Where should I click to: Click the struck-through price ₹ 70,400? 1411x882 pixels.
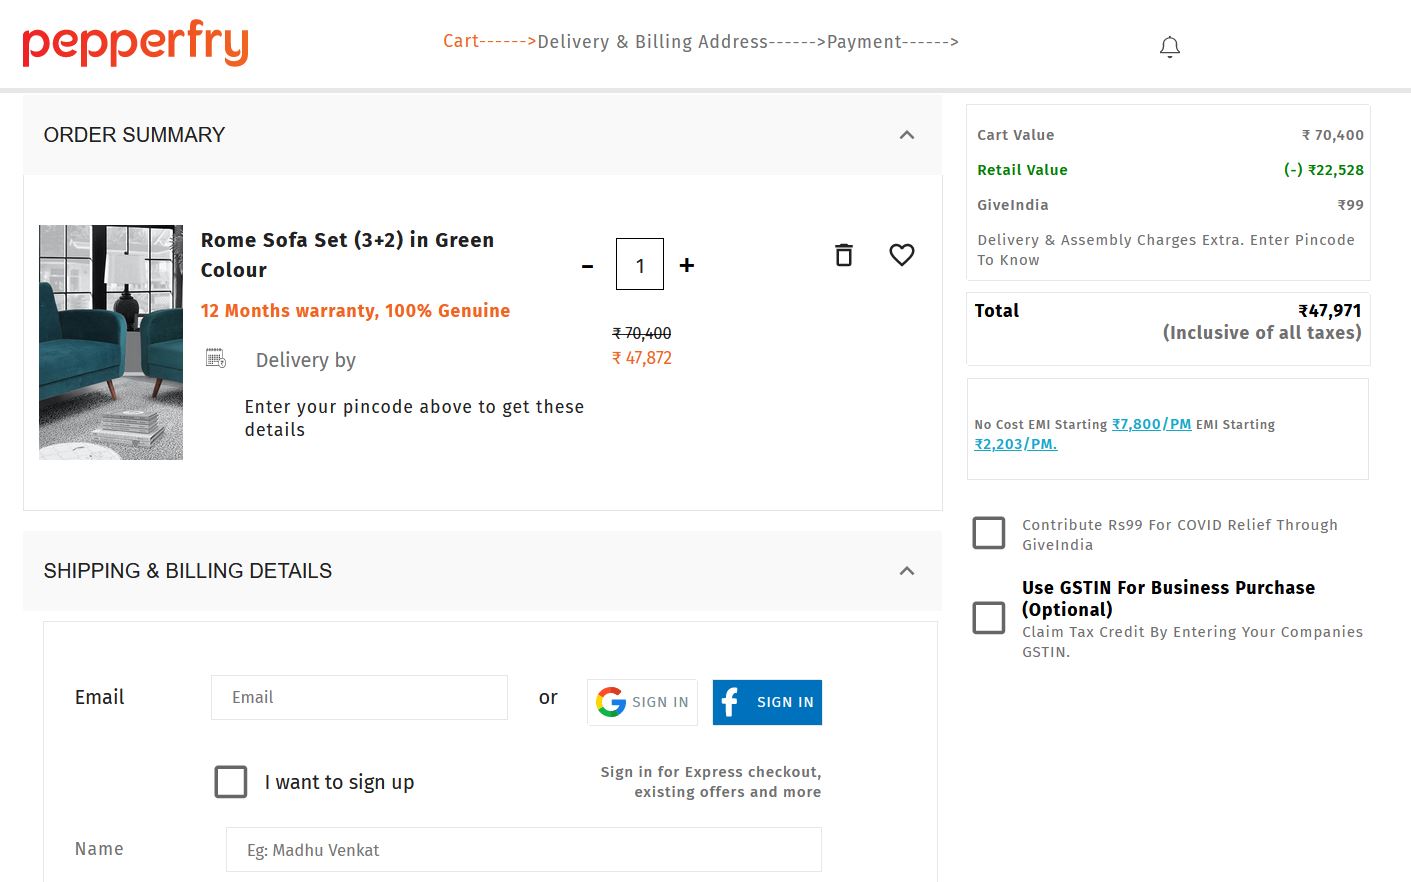point(642,333)
